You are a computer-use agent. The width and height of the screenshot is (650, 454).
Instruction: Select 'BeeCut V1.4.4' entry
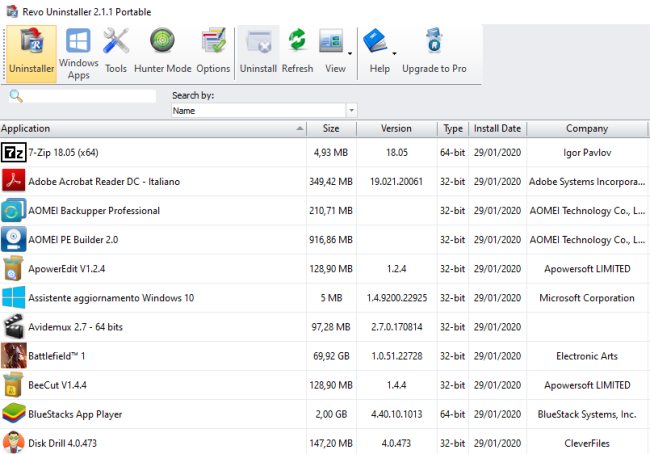[57, 385]
